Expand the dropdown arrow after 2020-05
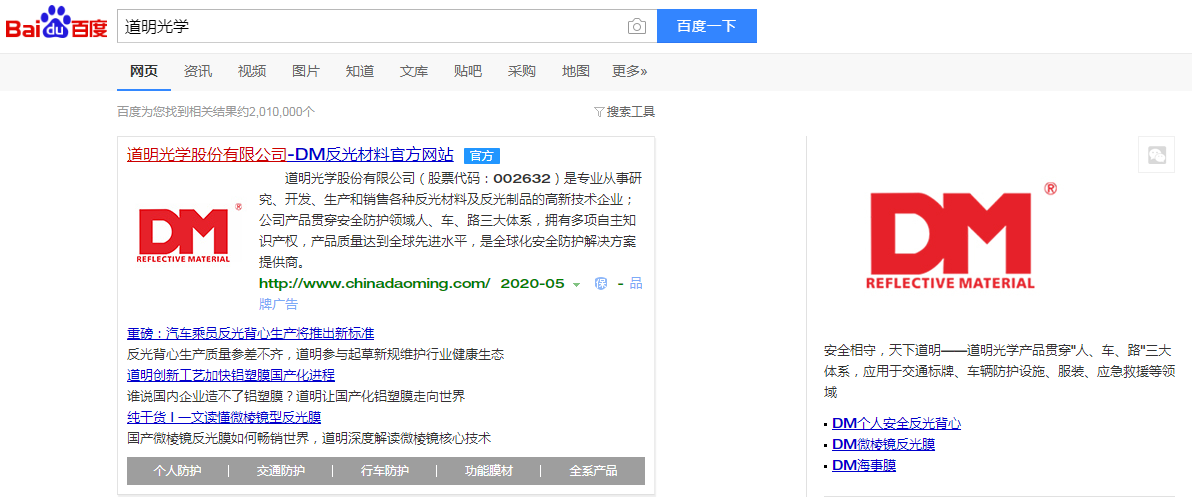The width and height of the screenshot is (1192, 497). click(x=576, y=284)
